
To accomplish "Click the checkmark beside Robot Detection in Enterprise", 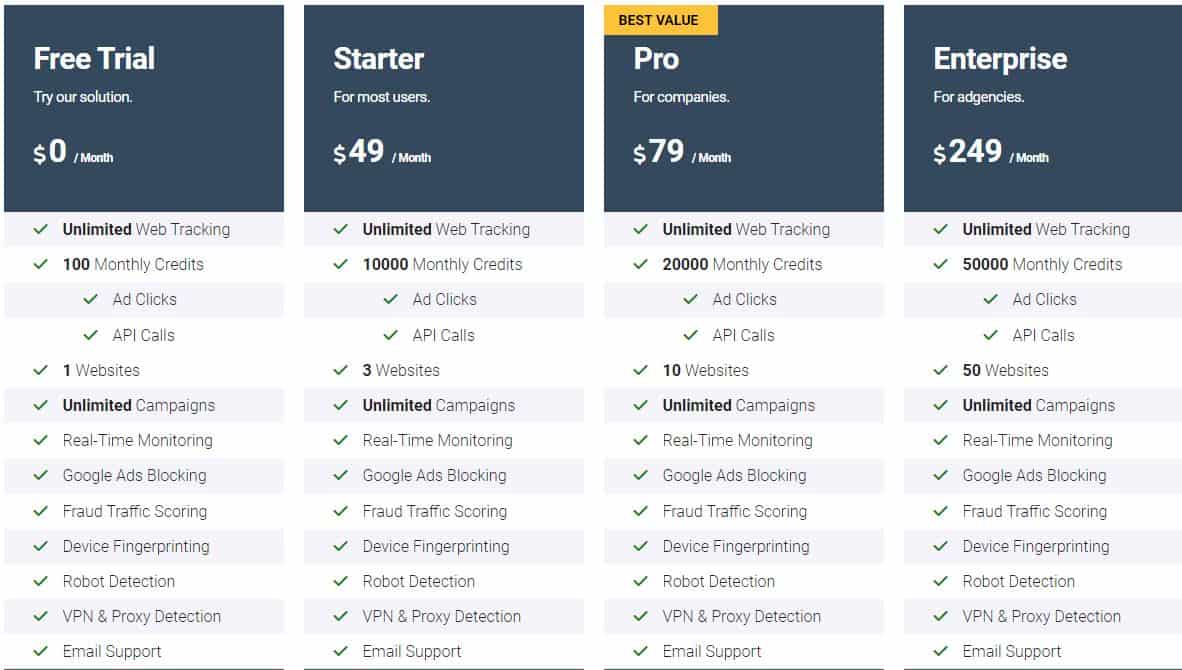I will coord(941,581).
